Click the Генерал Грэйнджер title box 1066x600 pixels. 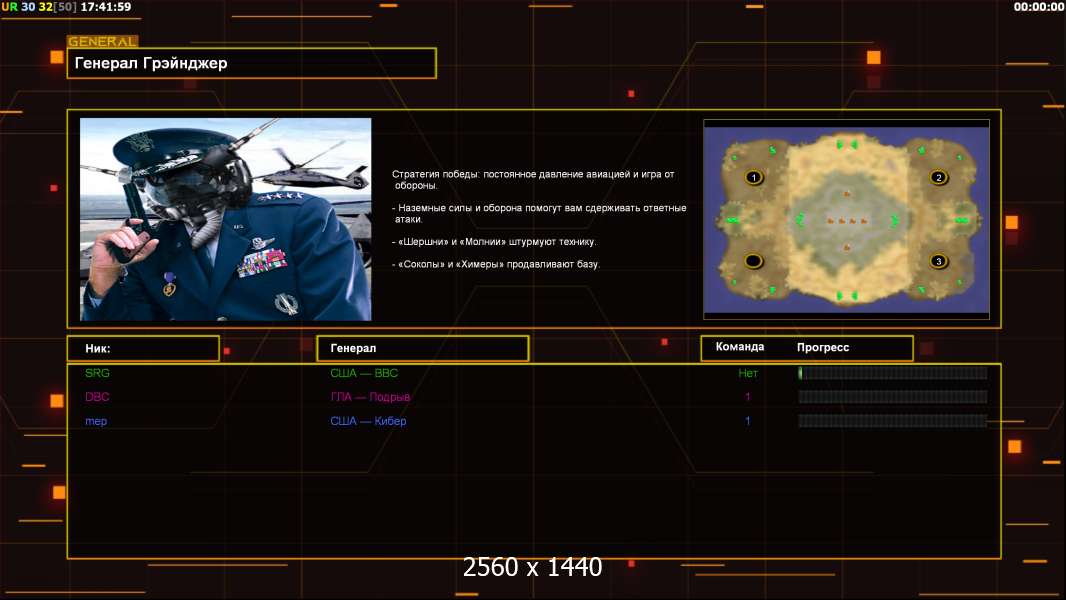pyautogui.click(x=252, y=63)
